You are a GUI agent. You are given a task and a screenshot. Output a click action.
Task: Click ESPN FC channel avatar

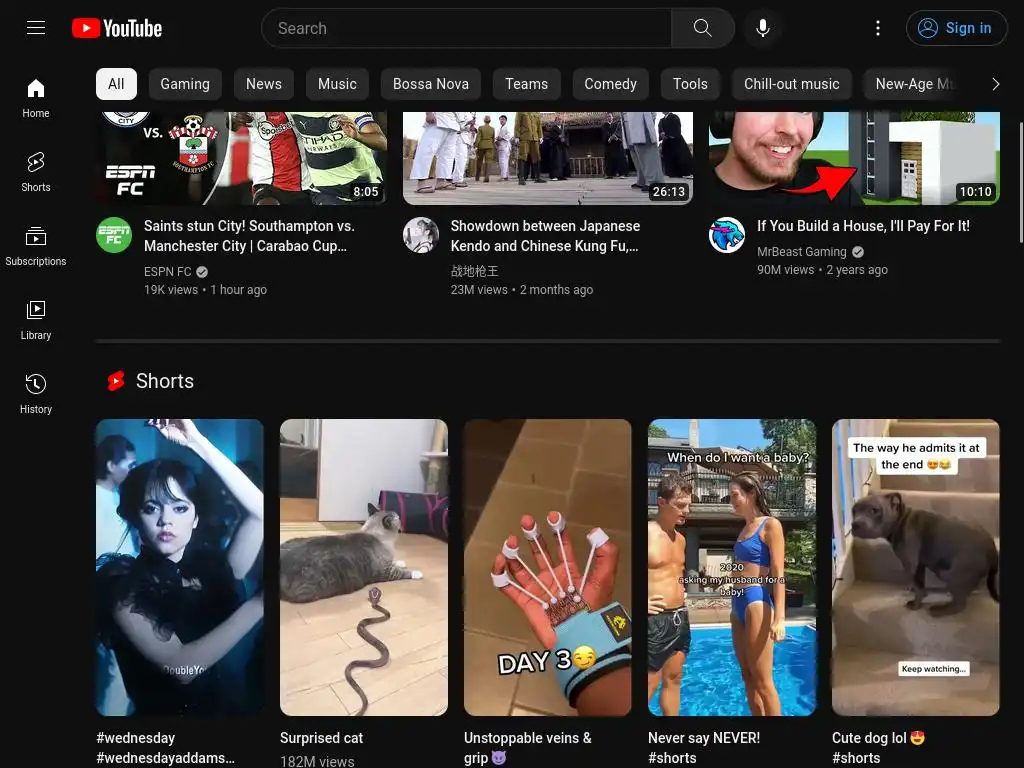(x=114, y=234)
